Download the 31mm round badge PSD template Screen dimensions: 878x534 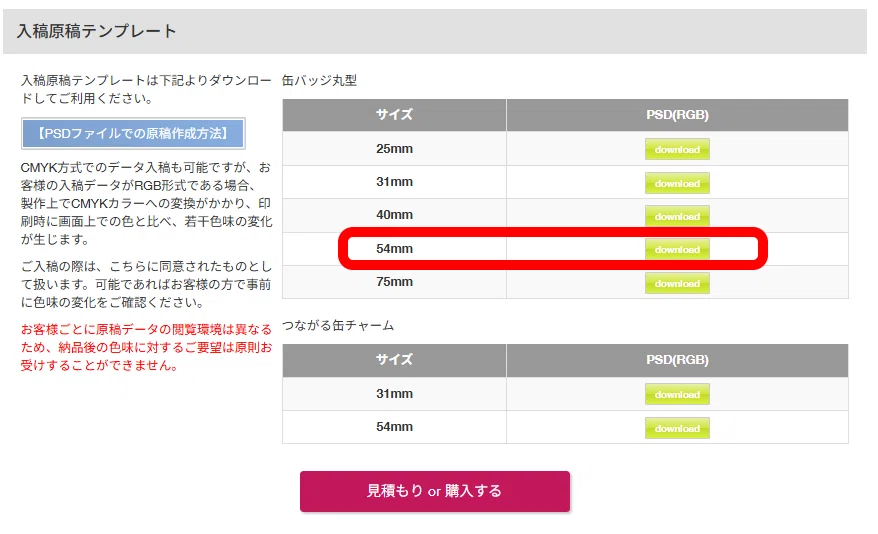click(677, 183)
